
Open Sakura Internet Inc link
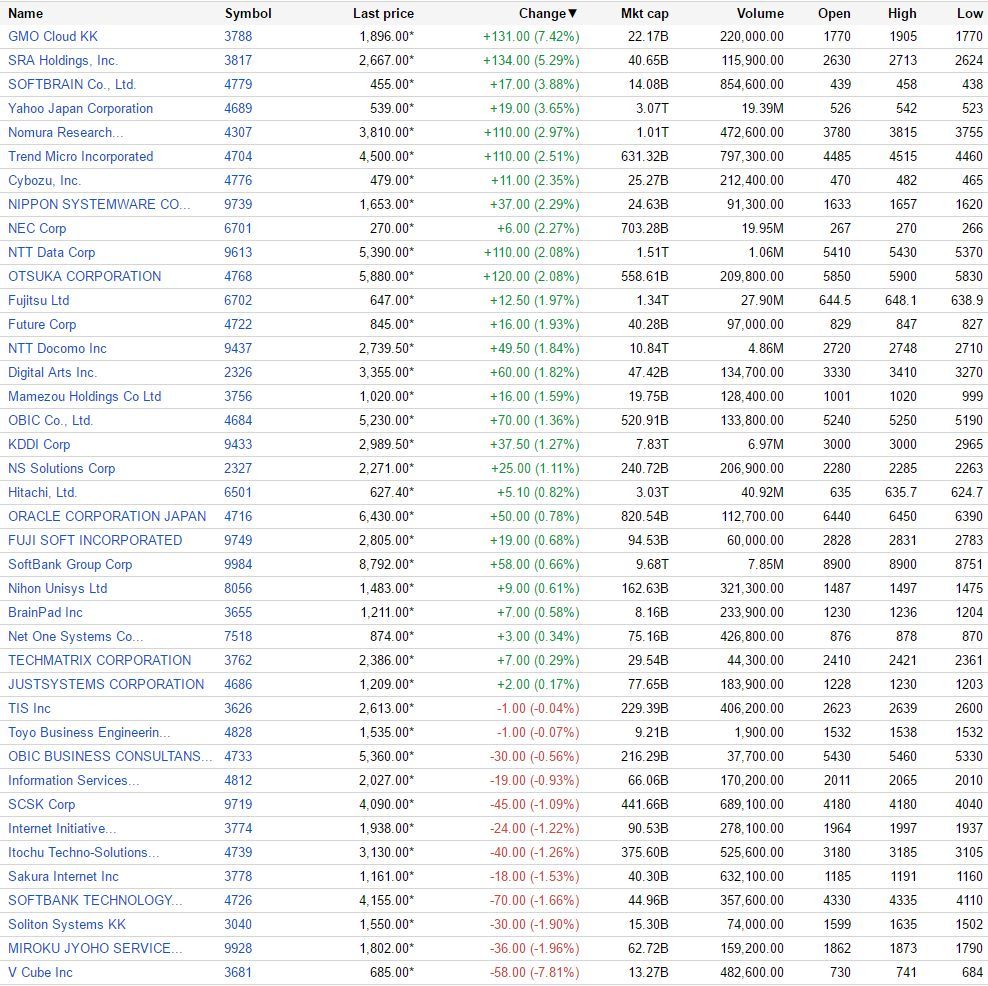click(x=63, y=876)
